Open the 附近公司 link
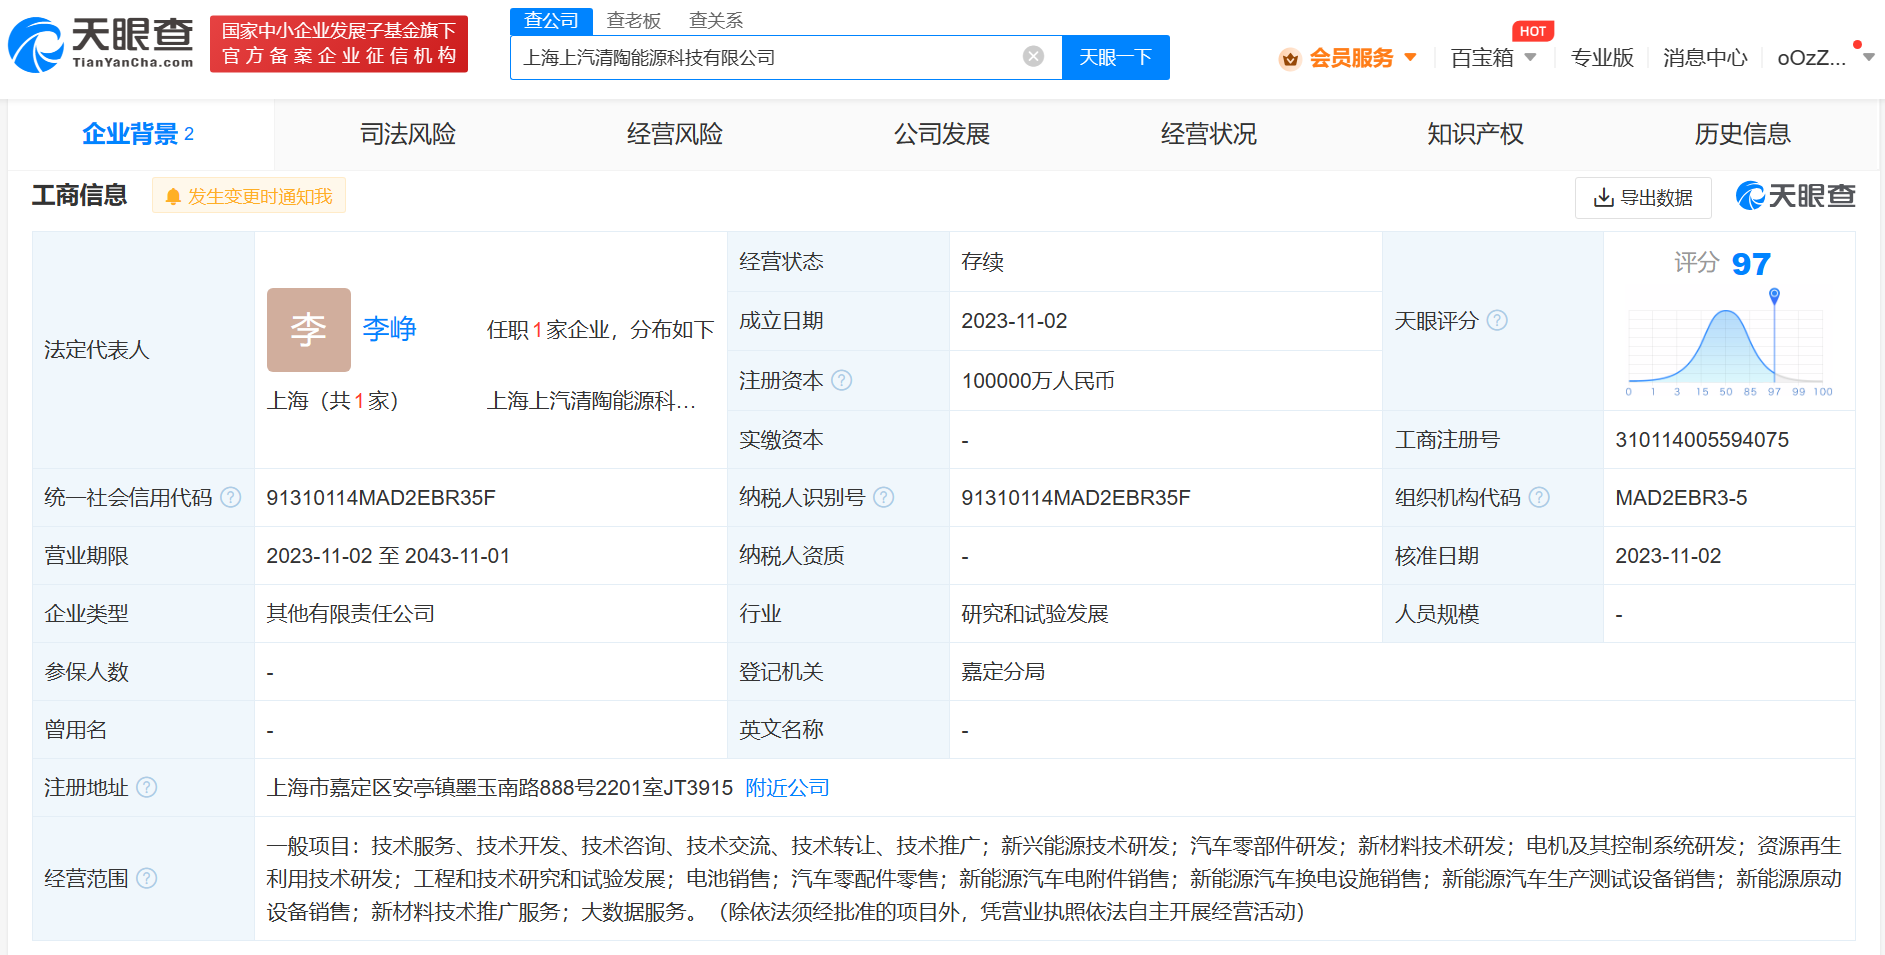The image size is (1885, 955). tap(787, 788)
